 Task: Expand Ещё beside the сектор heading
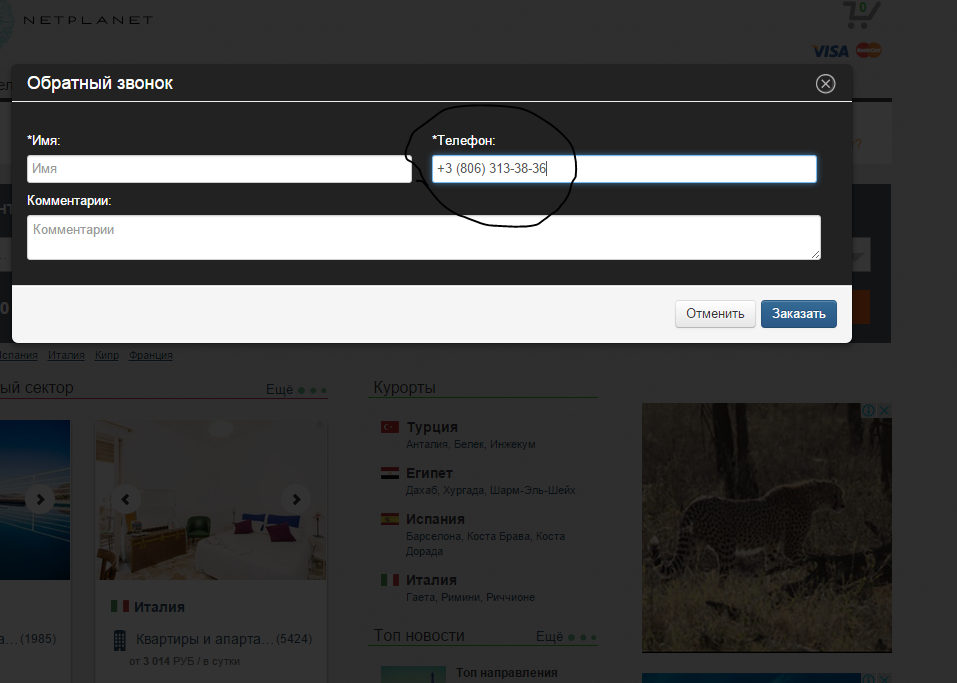[280, 390]
